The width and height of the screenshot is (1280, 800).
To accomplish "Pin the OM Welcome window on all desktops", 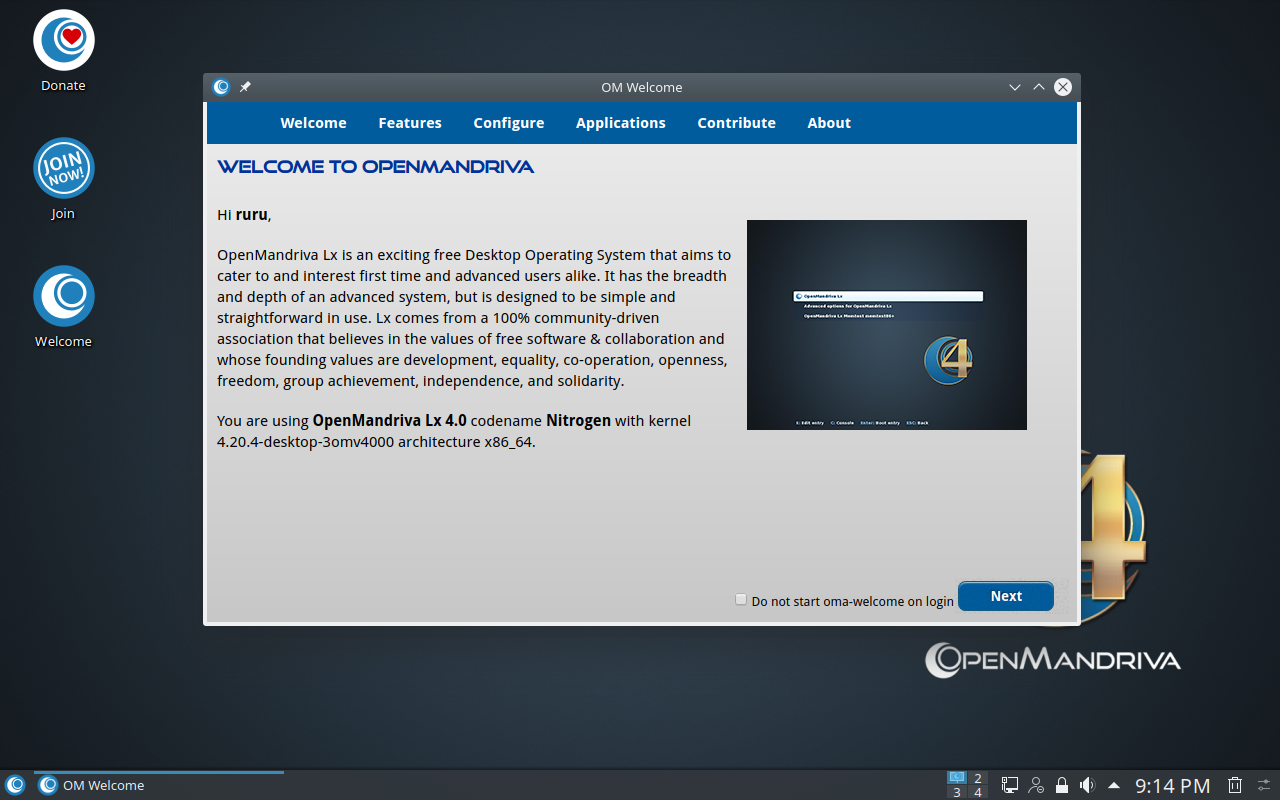I will (x=245, y=87).
